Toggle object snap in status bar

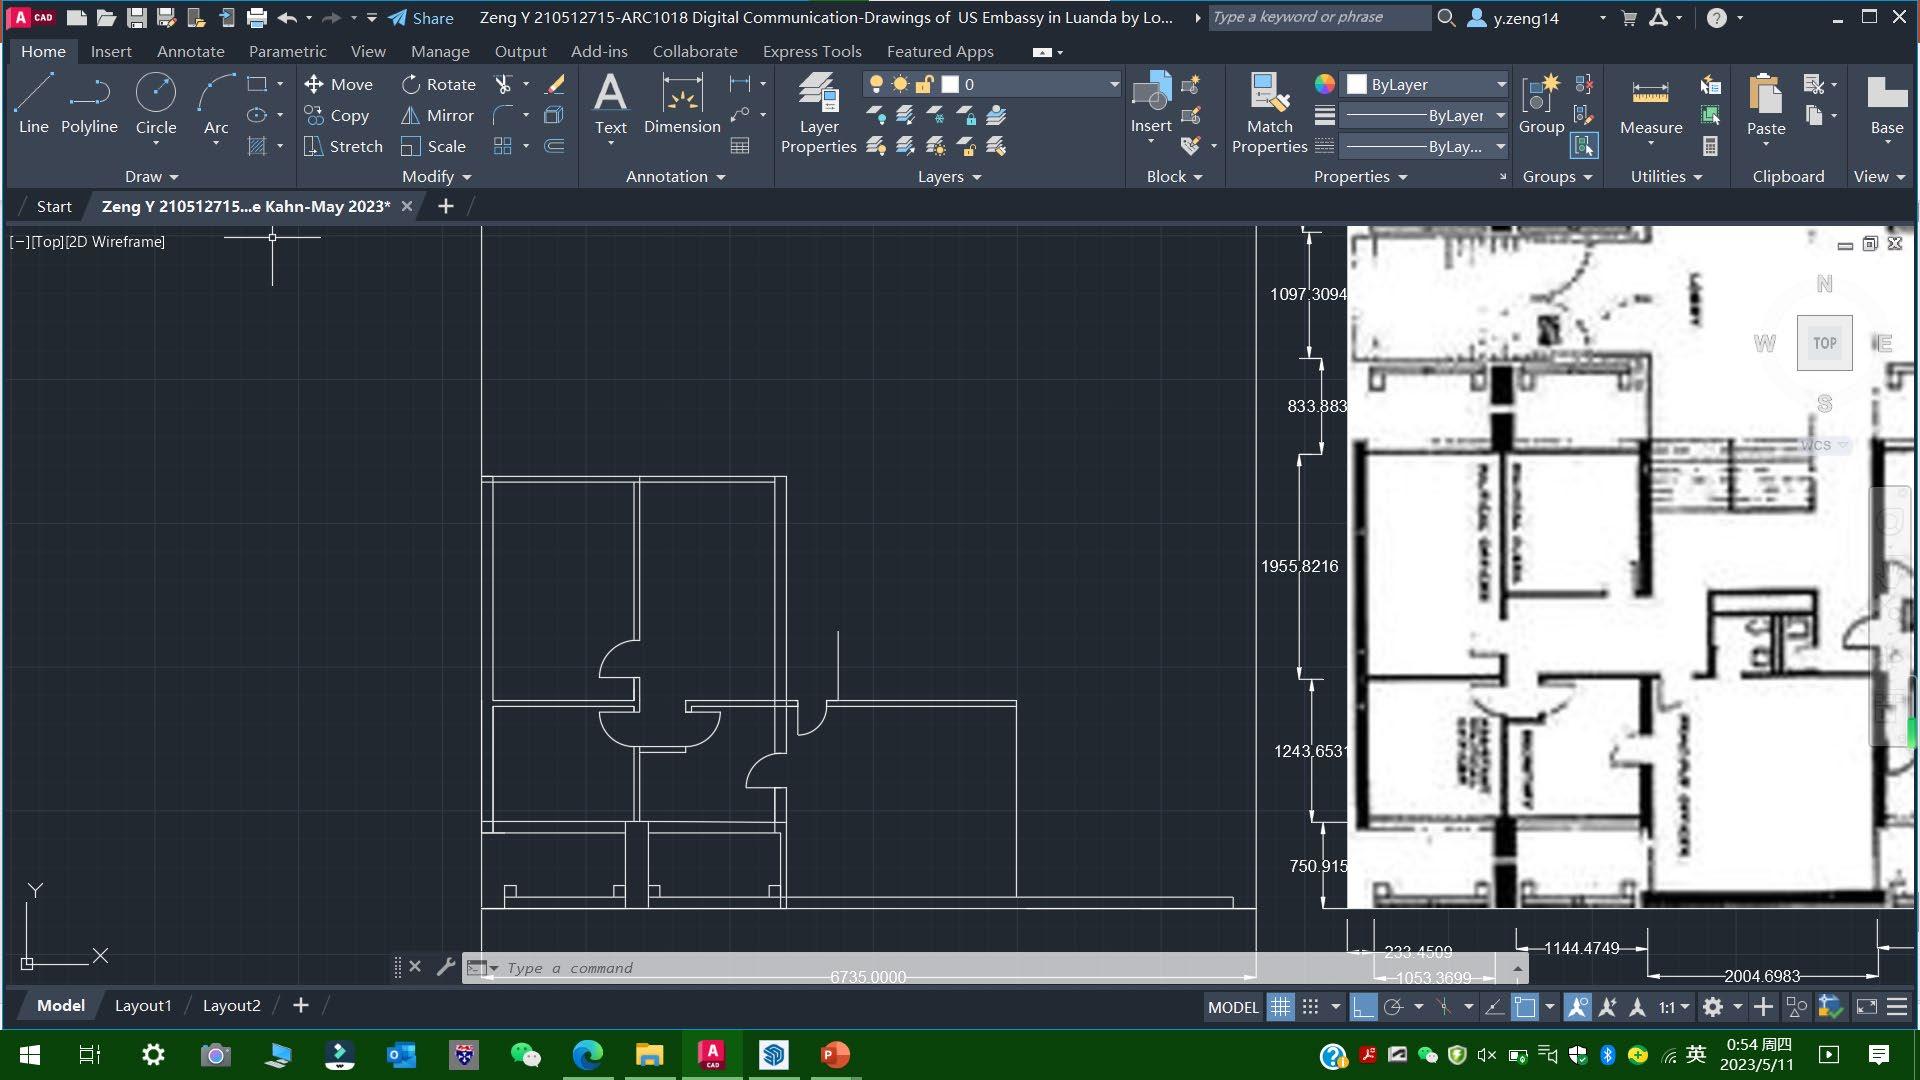(1524, 1007)
